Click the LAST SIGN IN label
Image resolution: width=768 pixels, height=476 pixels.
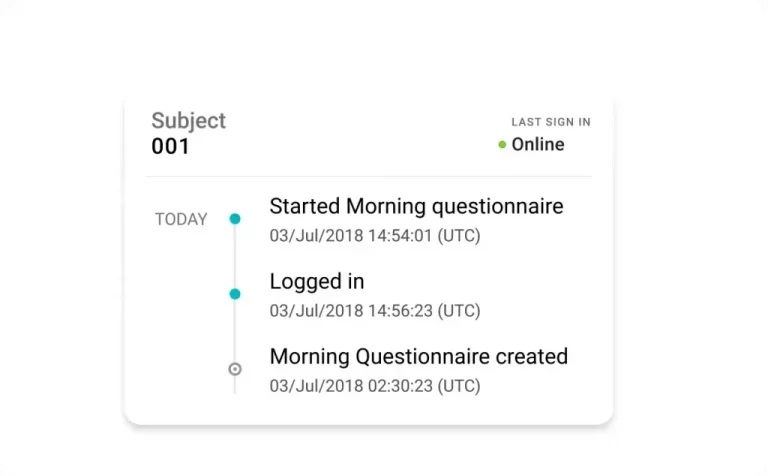[551, 122]
